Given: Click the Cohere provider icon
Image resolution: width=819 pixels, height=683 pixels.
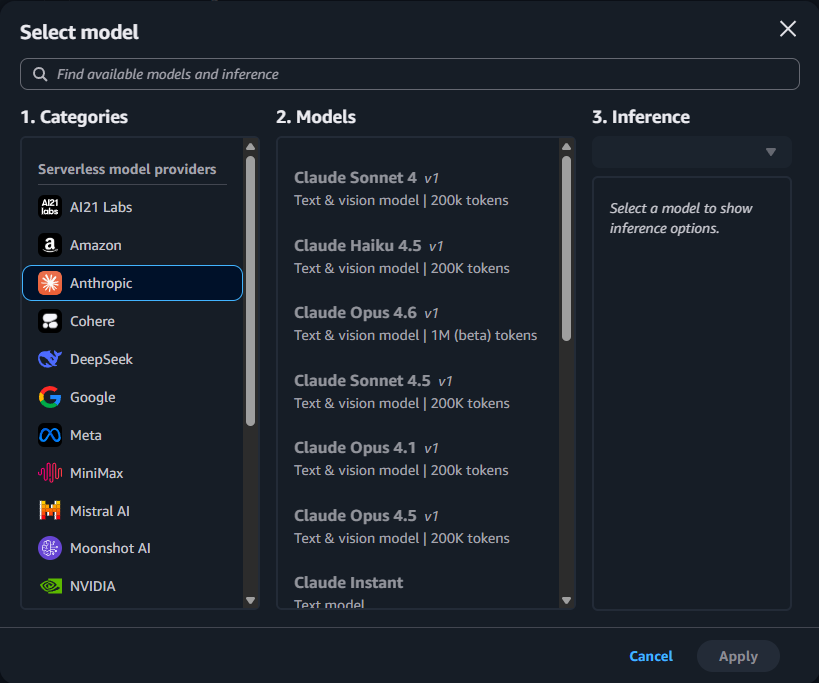Looking at the screenshot, I should (50, 321).
